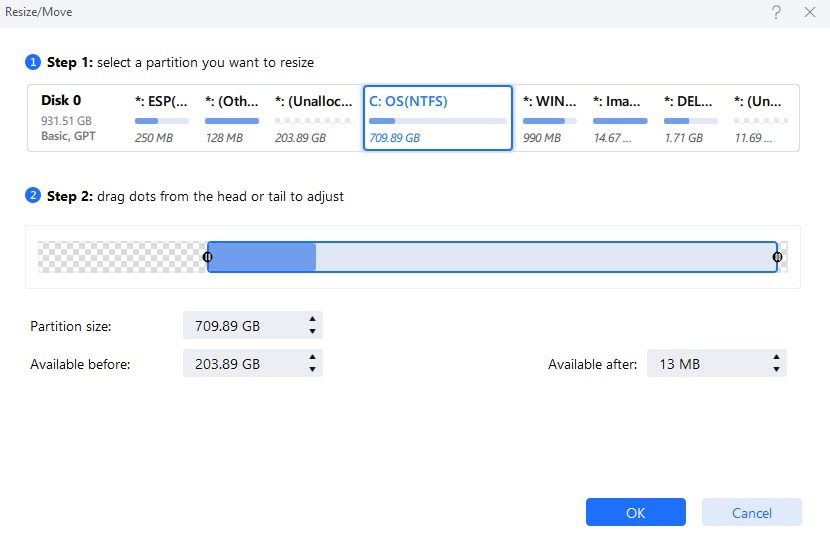Confirm with the OK button
The height and width of the screenshot is (550, 830).
[x=635, y=512]
